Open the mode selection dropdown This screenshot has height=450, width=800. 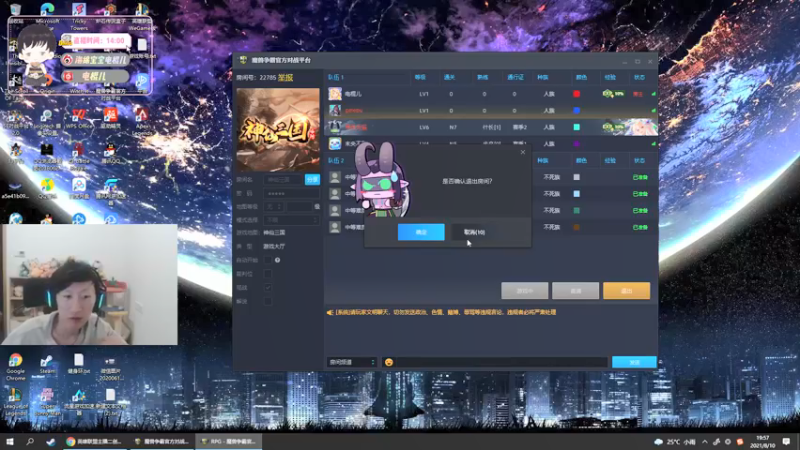tap(291, 220)
